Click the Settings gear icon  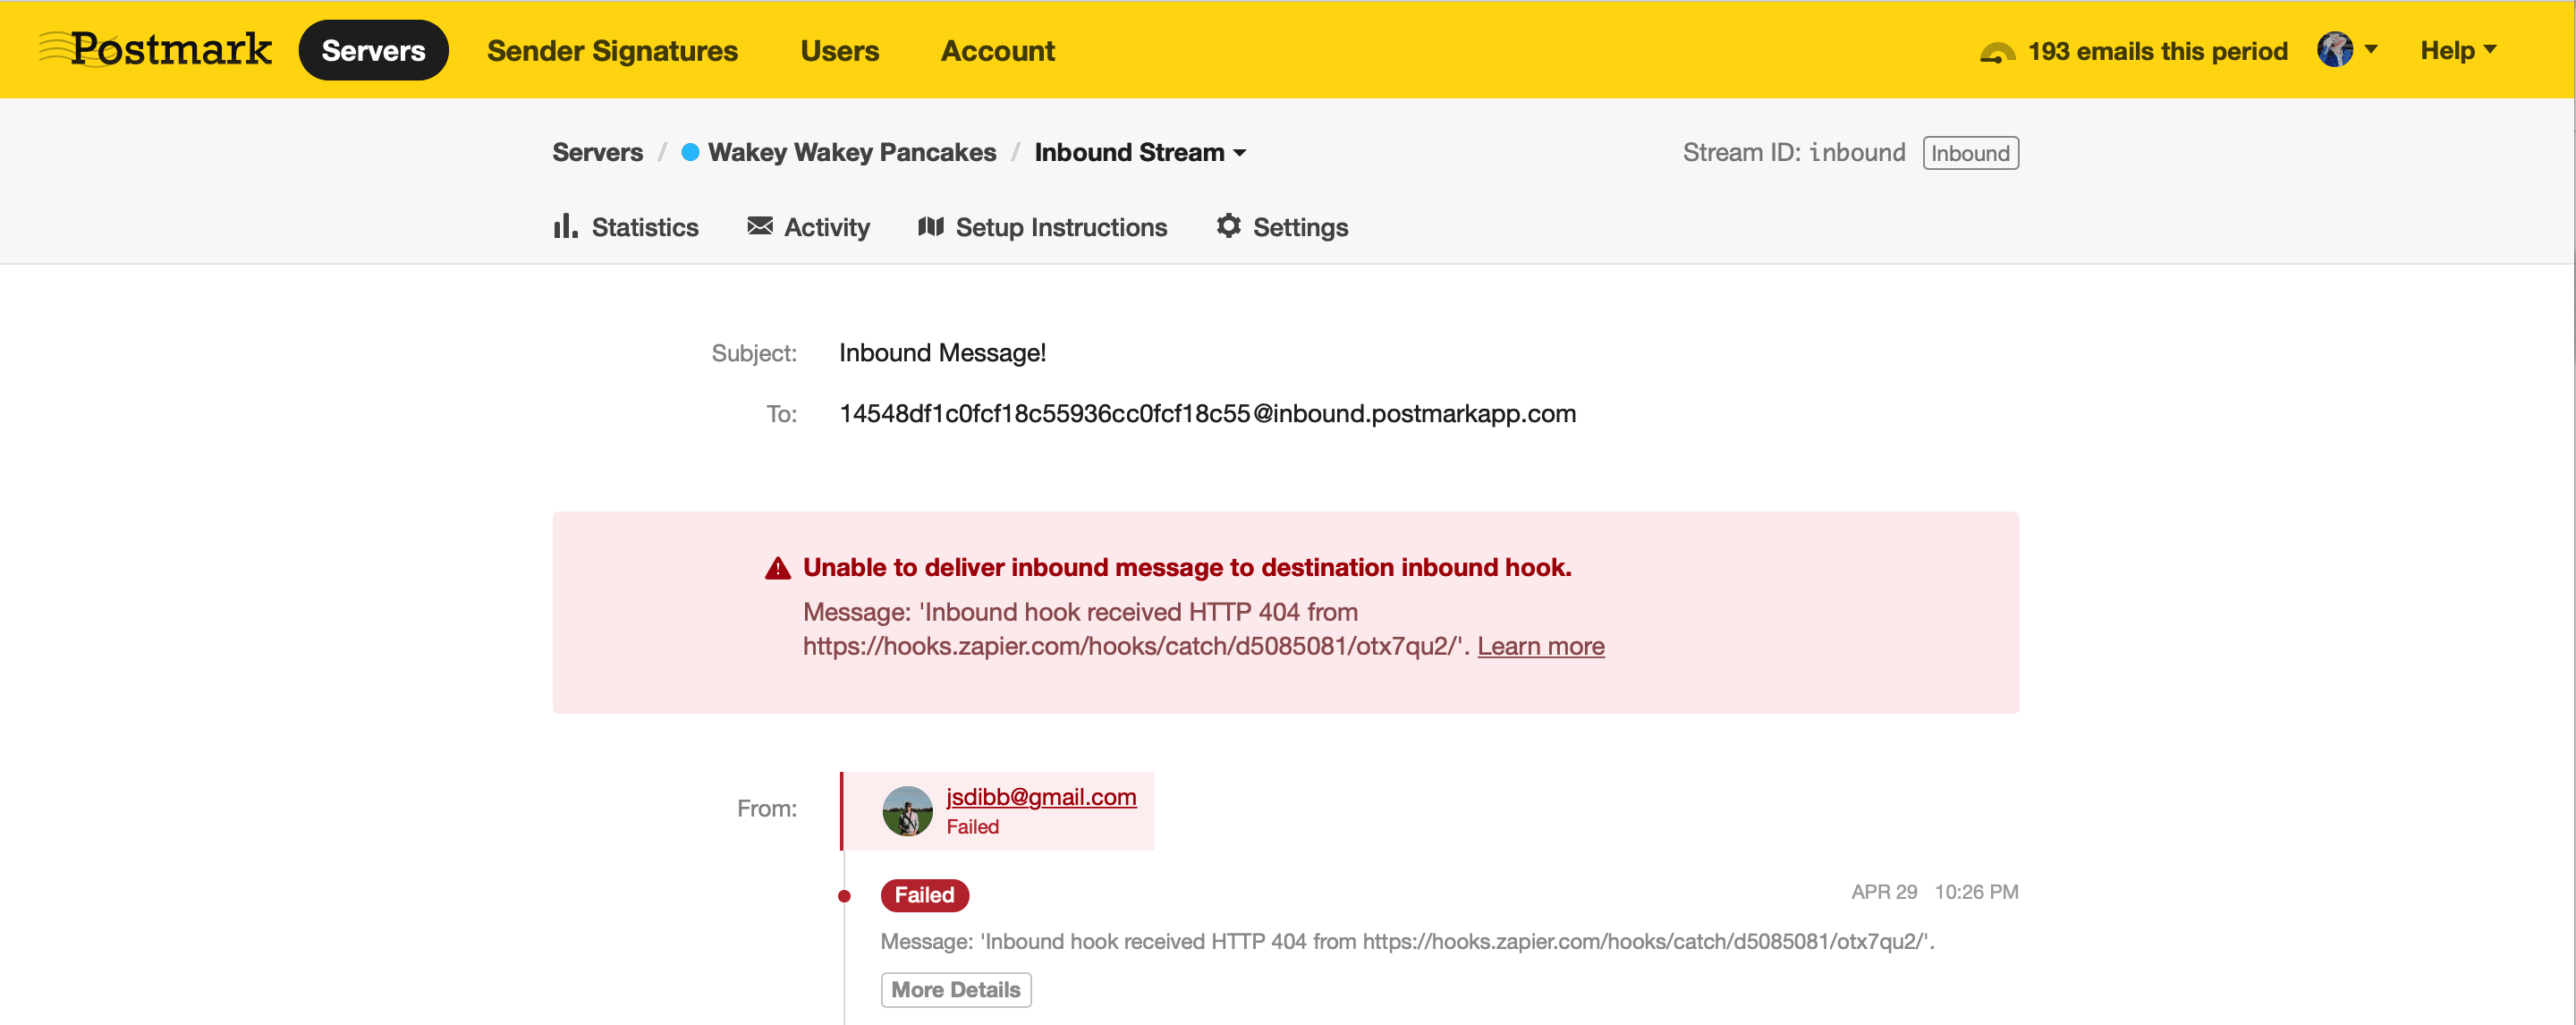click(x=1229, y=226)
